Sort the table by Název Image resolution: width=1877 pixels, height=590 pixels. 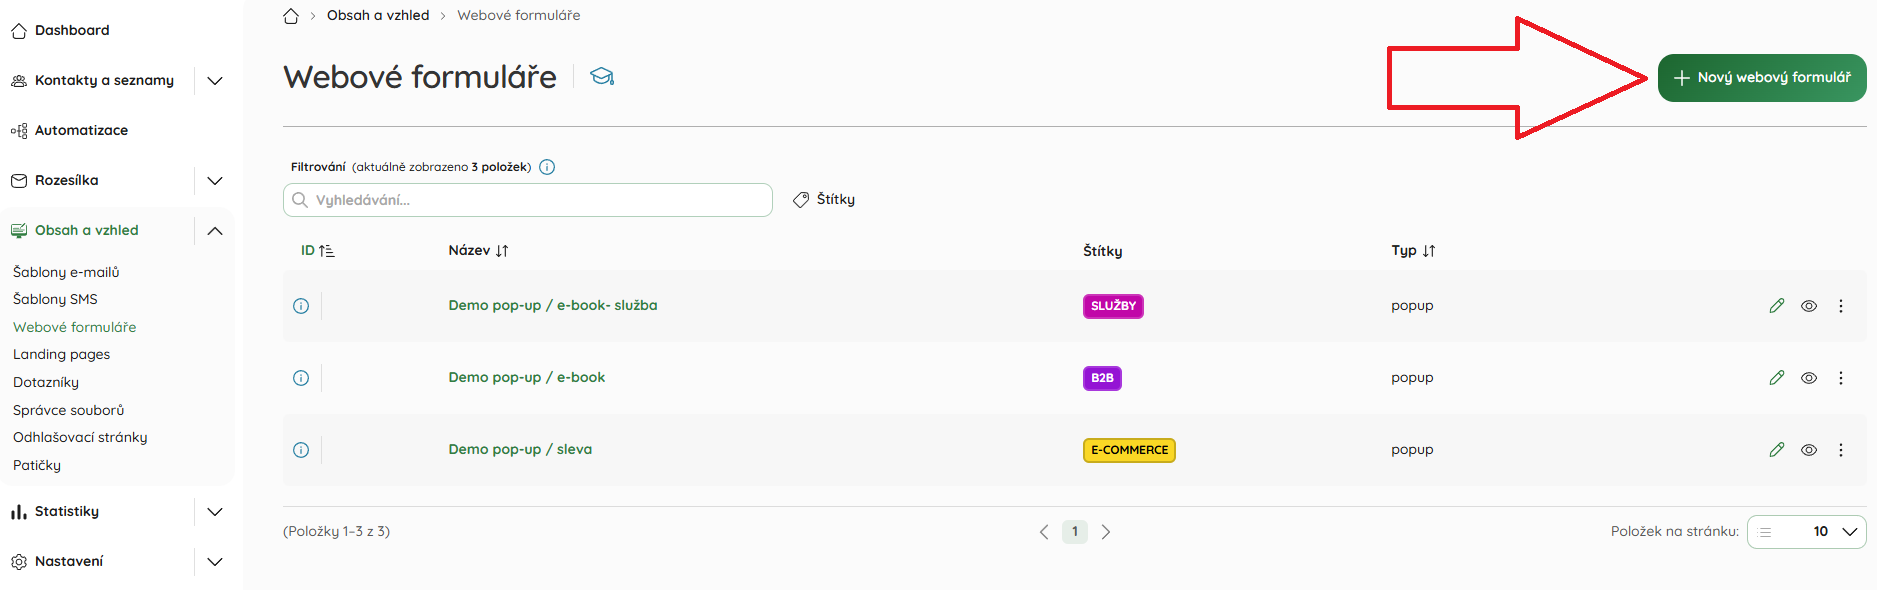tap(478, 251)
